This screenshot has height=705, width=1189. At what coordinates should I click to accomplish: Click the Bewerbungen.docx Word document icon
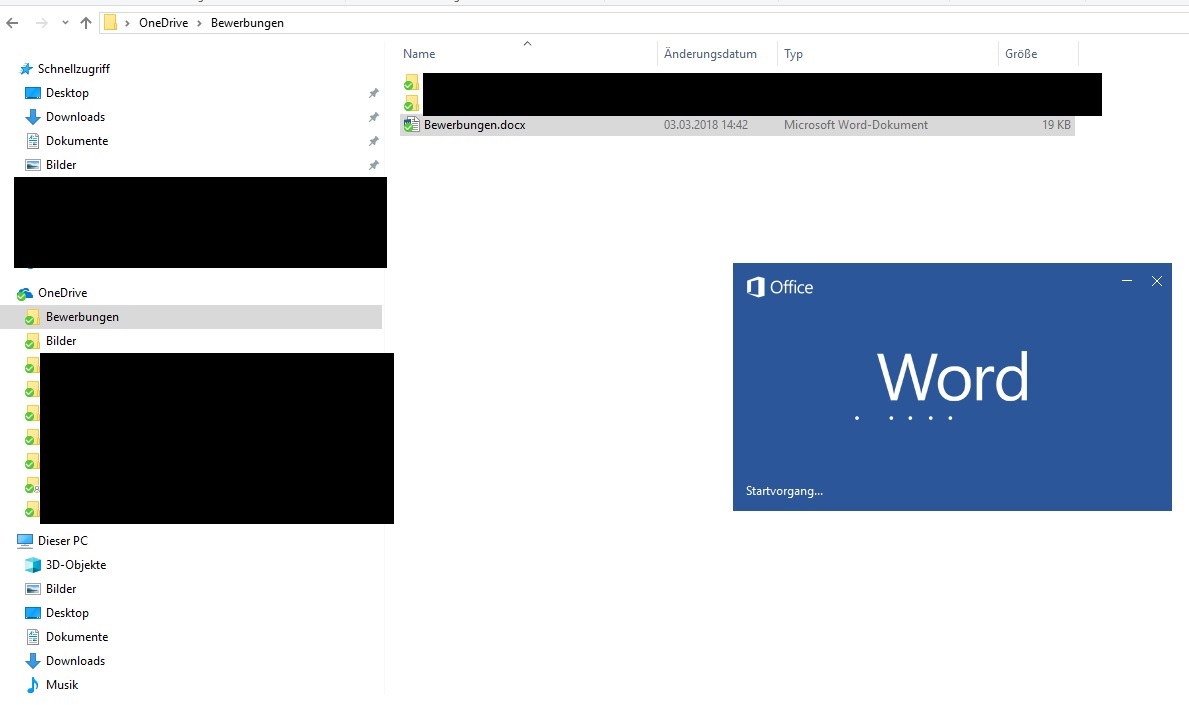(411, 125)
